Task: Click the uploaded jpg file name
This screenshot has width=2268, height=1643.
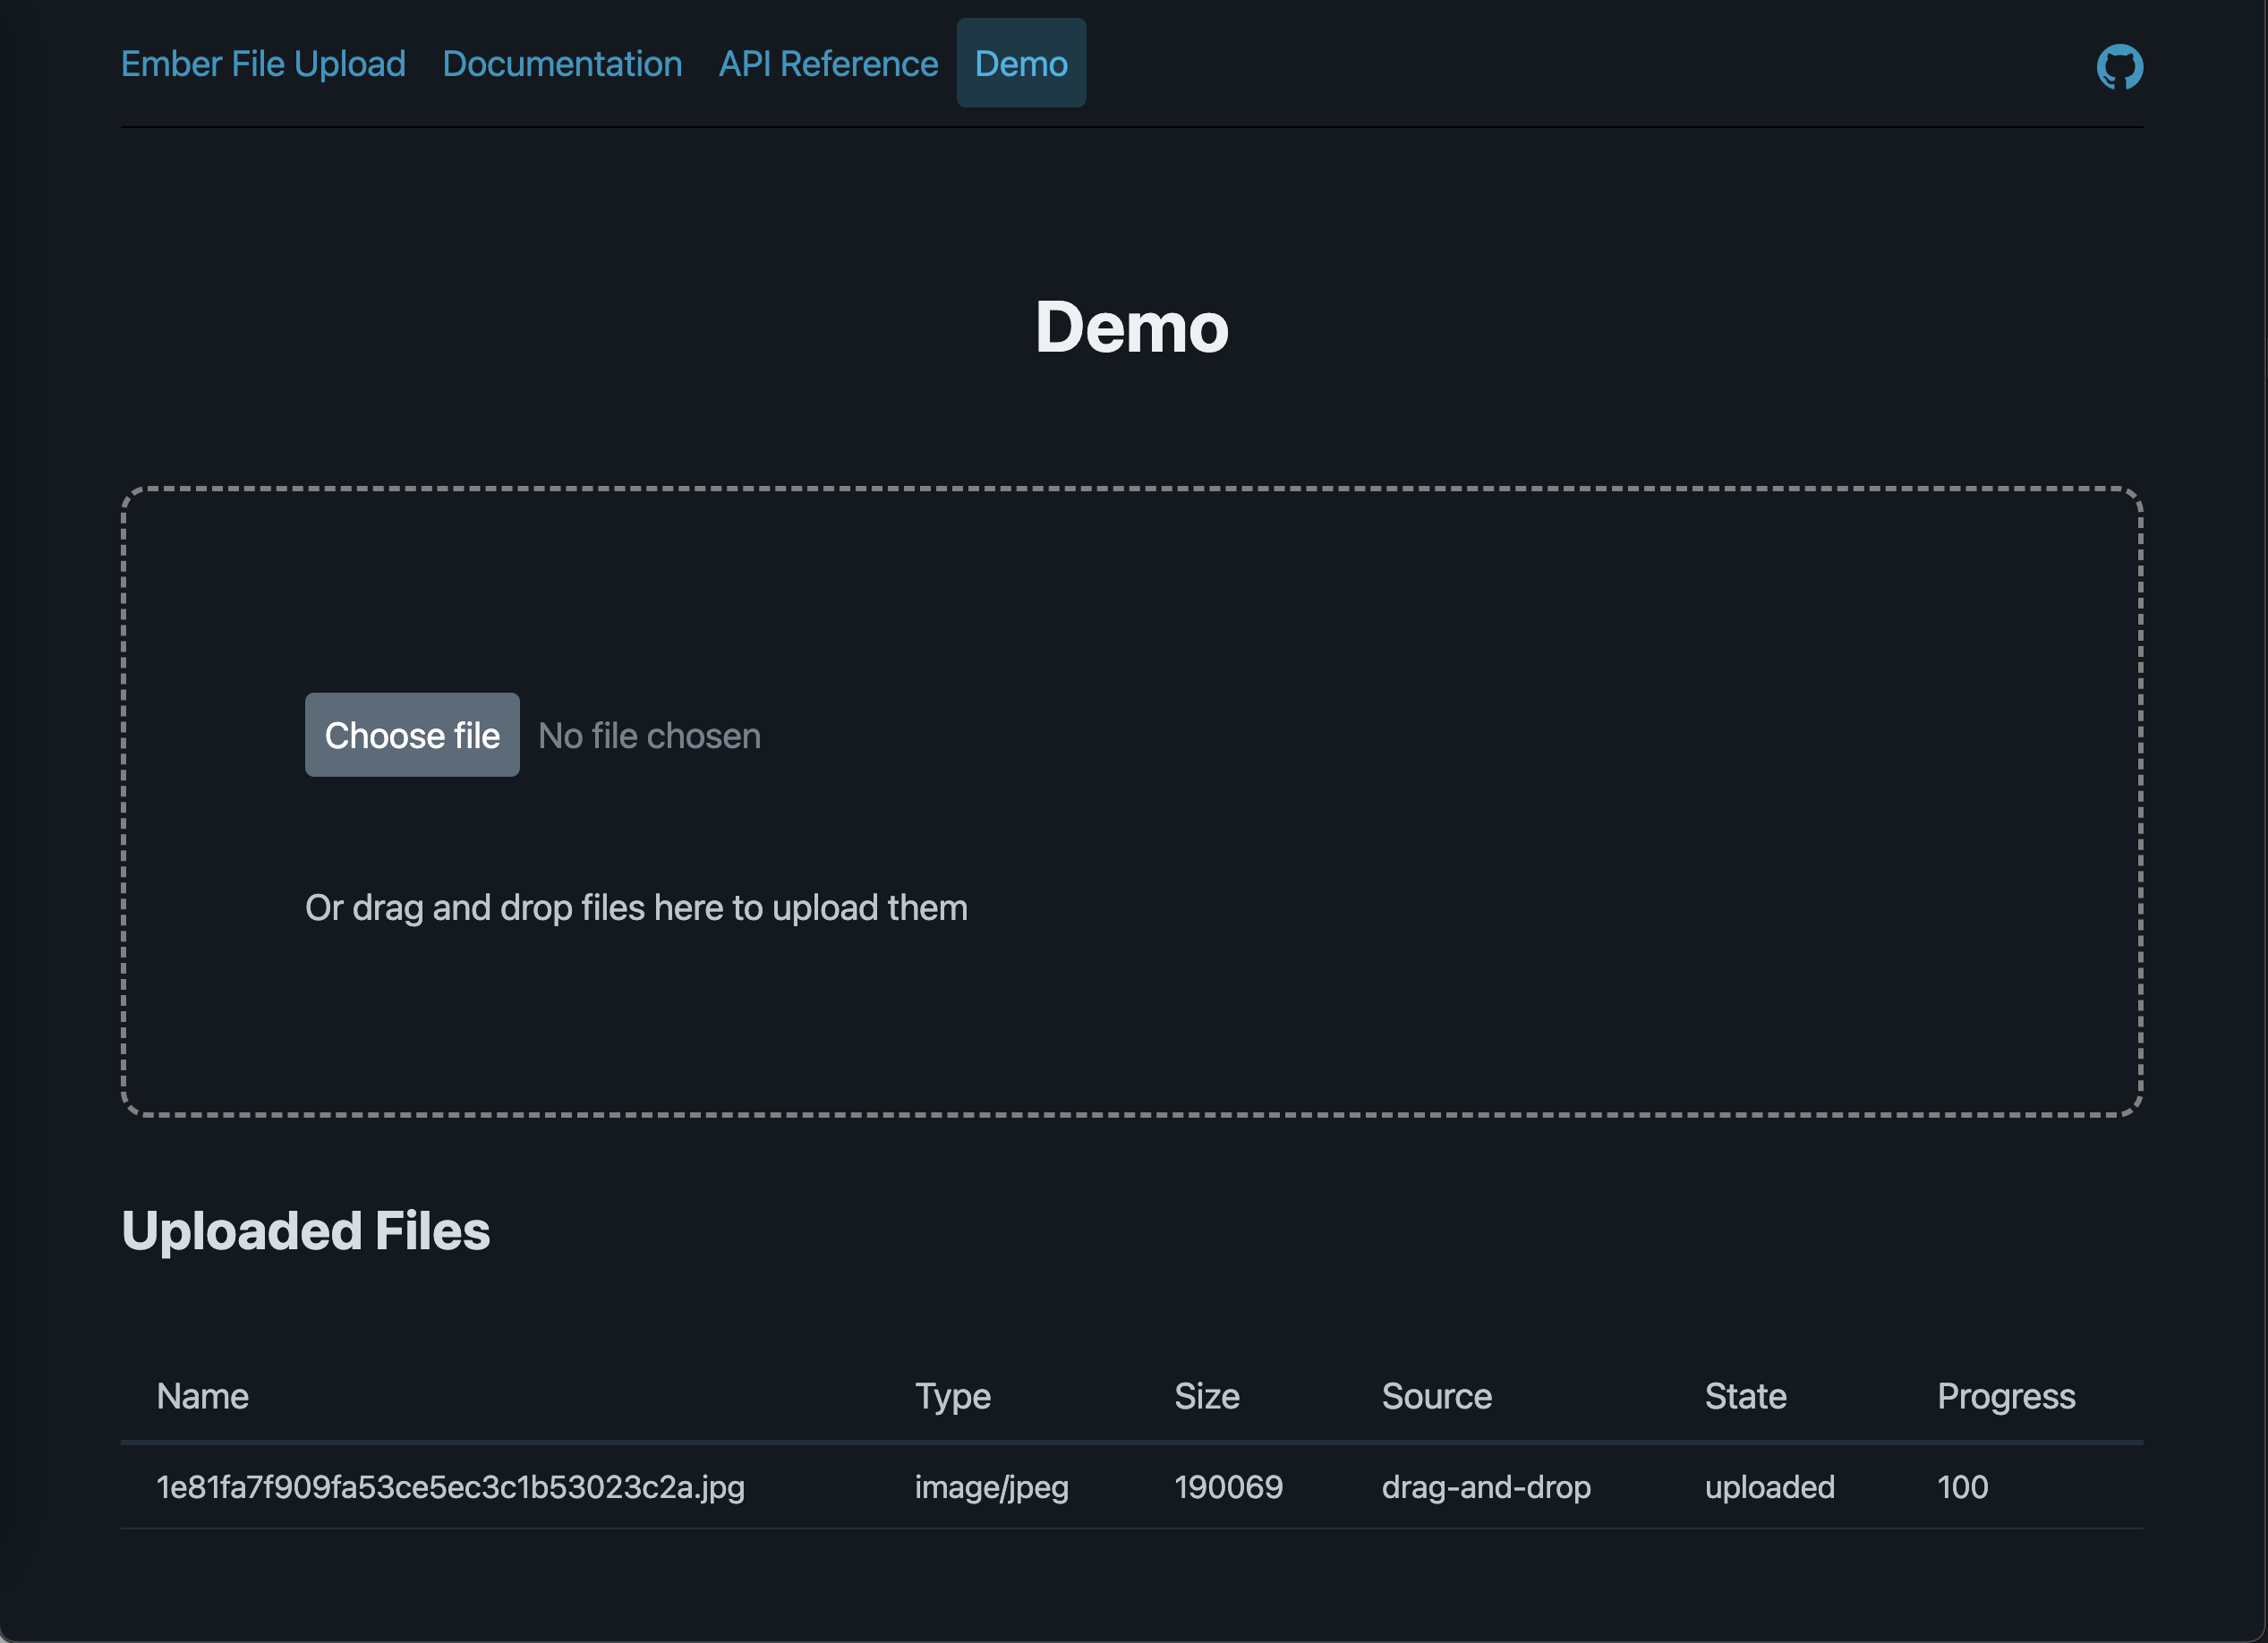Action: [x=450, y=1487]
